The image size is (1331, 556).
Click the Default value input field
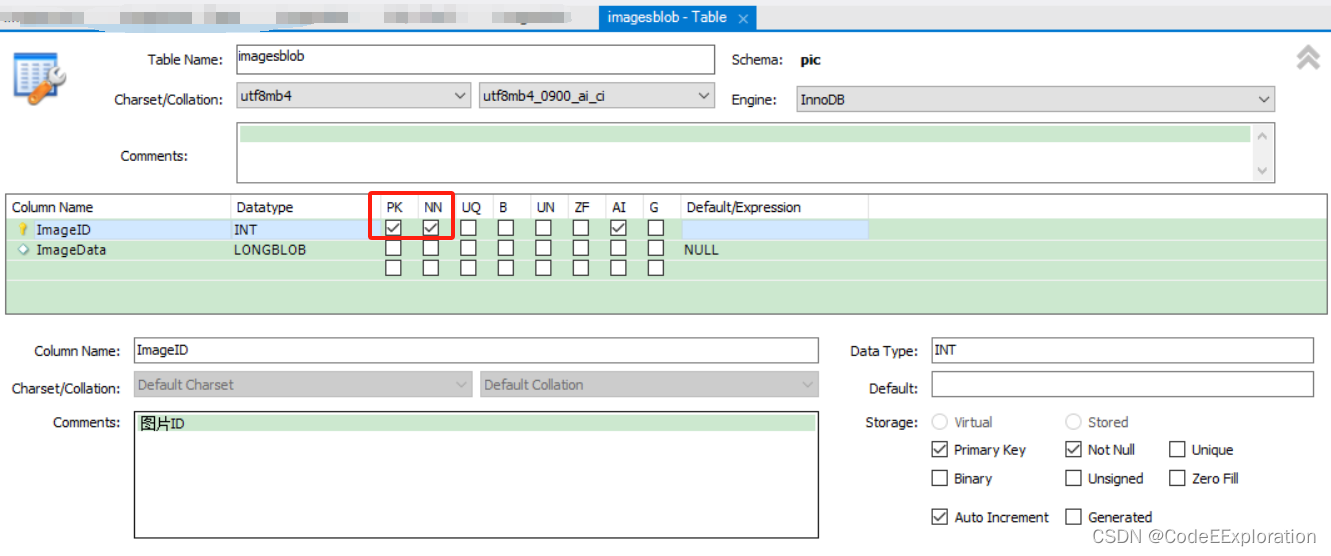point(1122,385)
